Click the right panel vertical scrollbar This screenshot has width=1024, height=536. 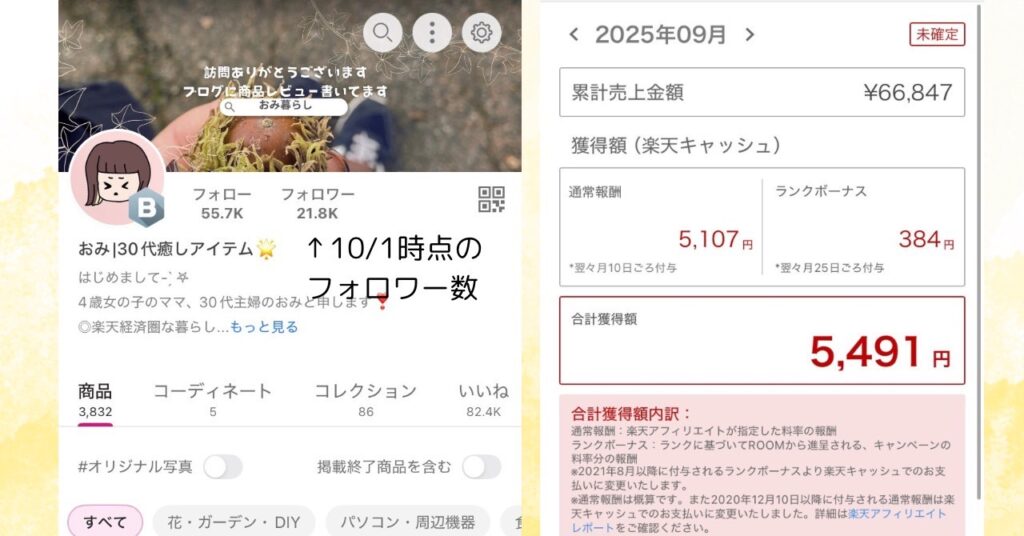click(979, 251)
